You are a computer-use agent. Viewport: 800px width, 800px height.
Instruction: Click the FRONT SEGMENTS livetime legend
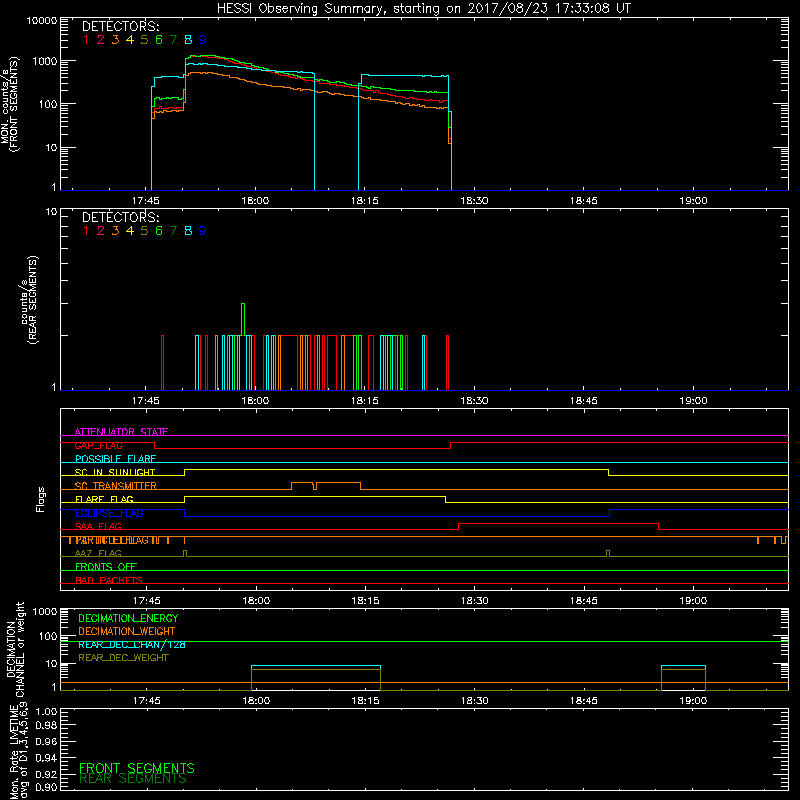pyautogui.click(x=137, y=768)
